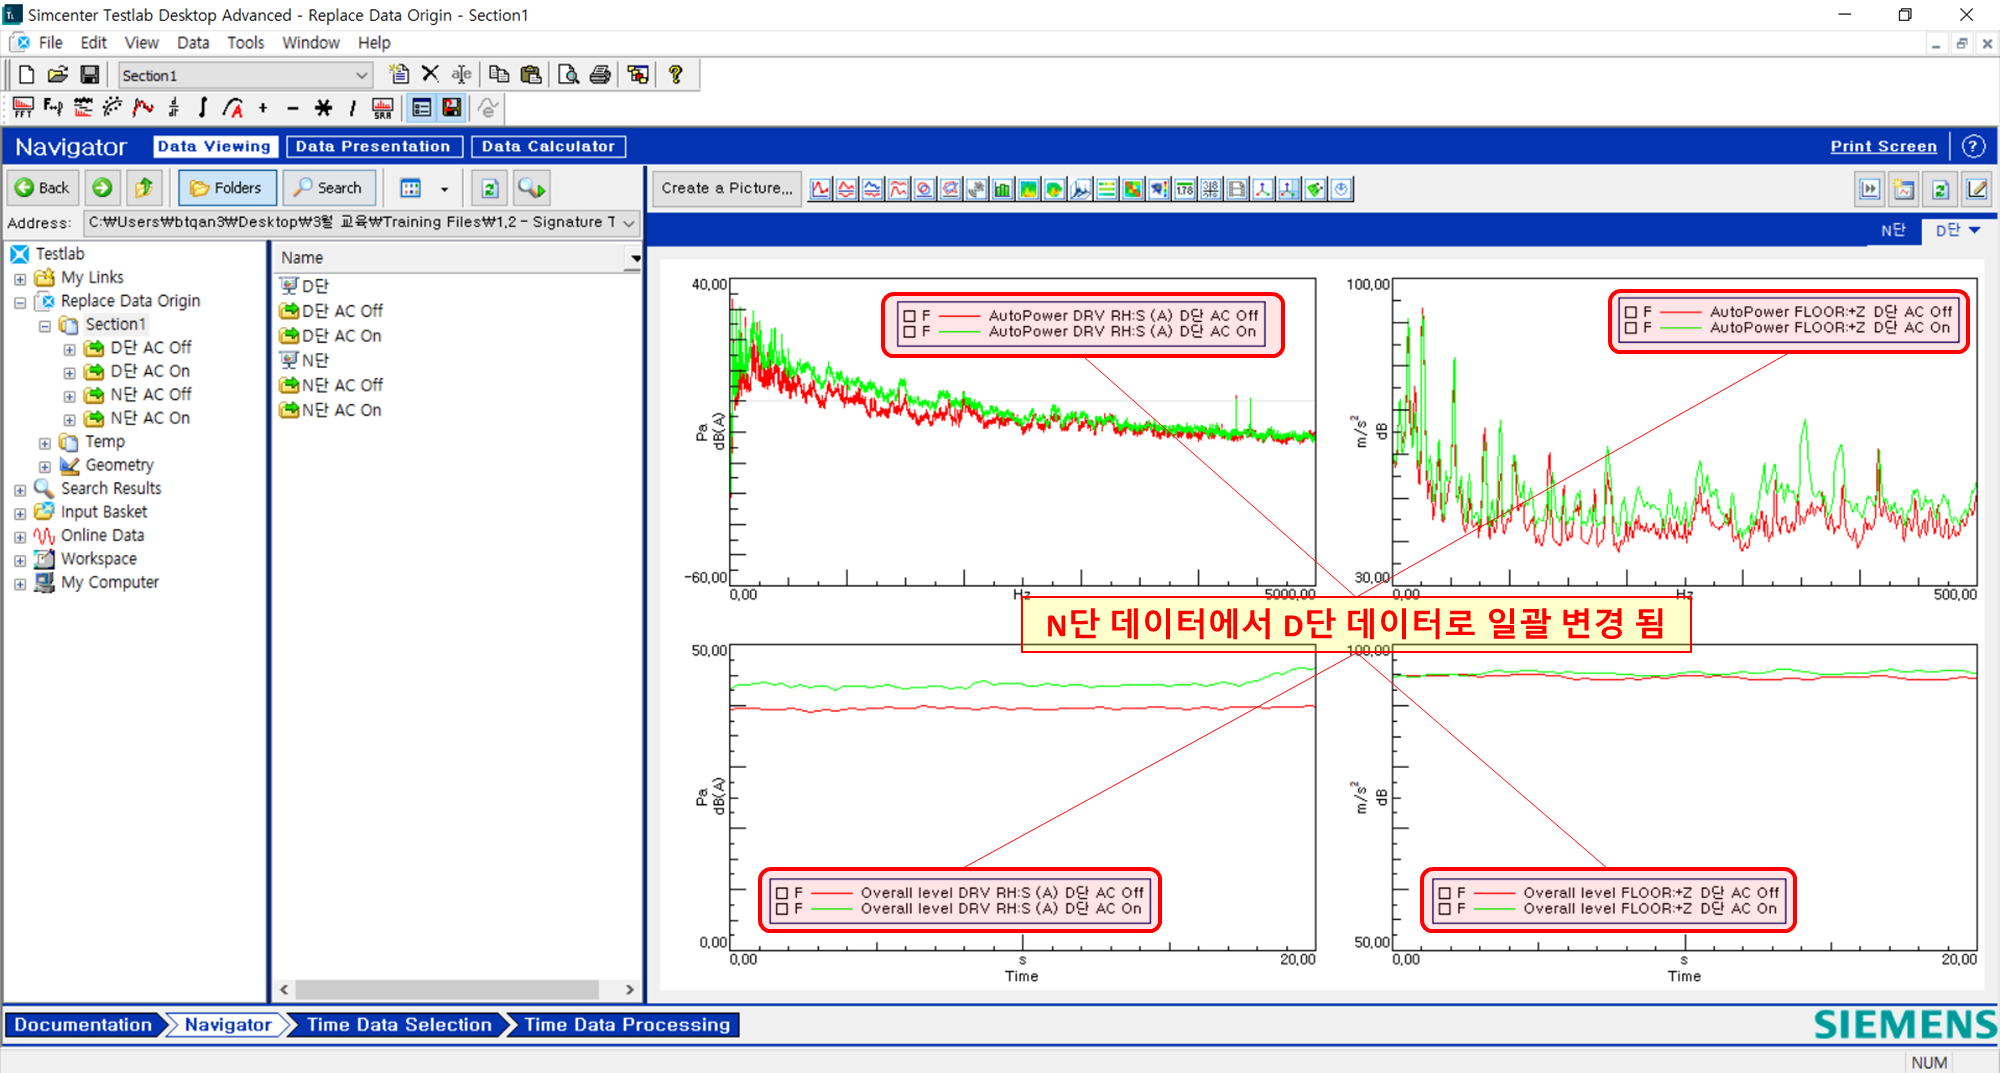Click the derivative d/dt icon
Viewport: 2000px width, 1073px height.
pyautogui.click(x=174, y=107)
